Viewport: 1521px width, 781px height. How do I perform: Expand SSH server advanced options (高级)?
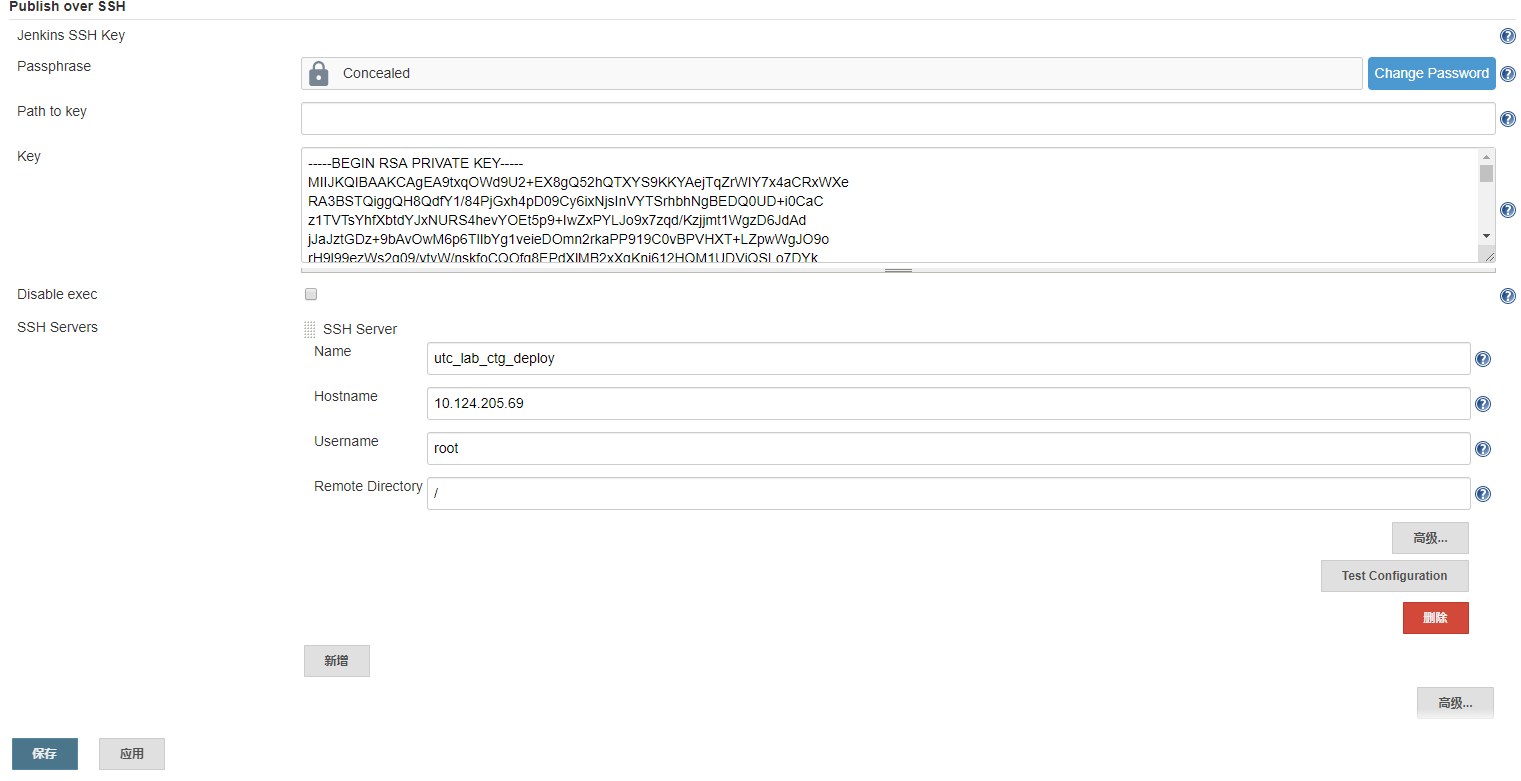click(x=1430, y=538)
